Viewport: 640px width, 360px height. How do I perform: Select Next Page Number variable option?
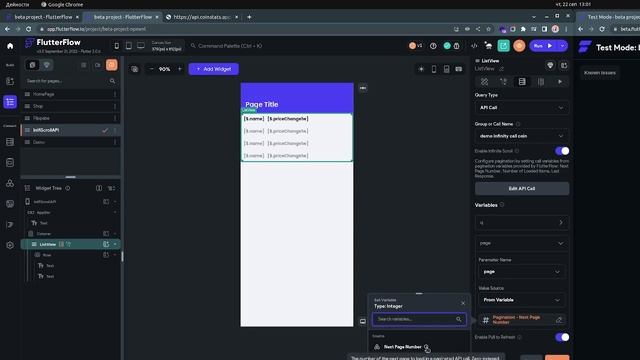click(402, 347)
